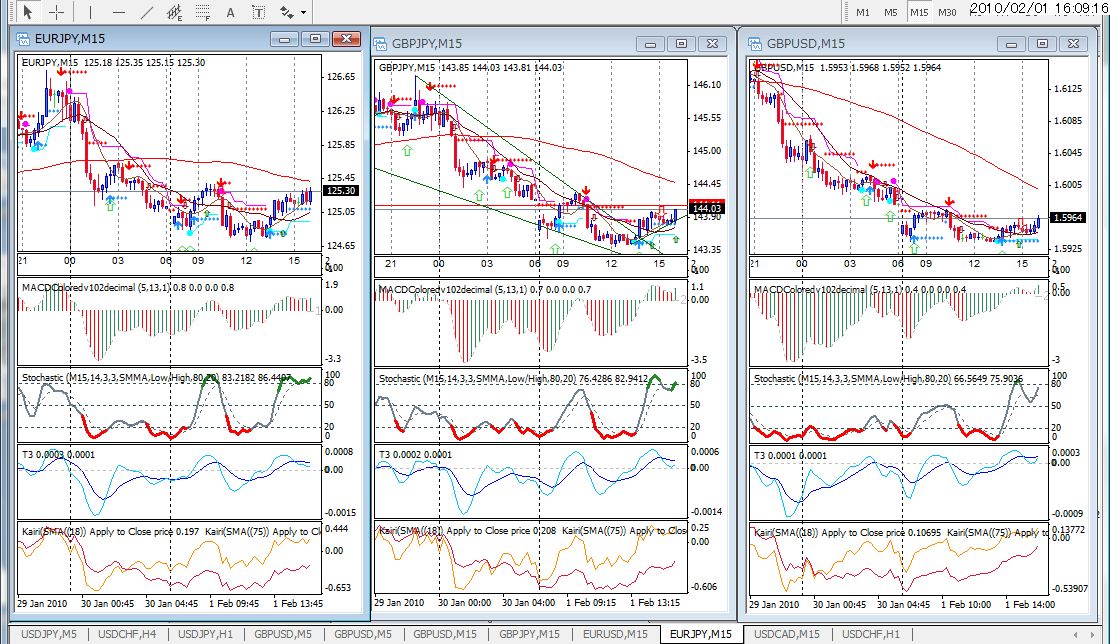1110x644 pixels.
Task: Click GBPJPY OHLC header '143.85 144.03 143.81 144.03'
Action: point(501,67)
